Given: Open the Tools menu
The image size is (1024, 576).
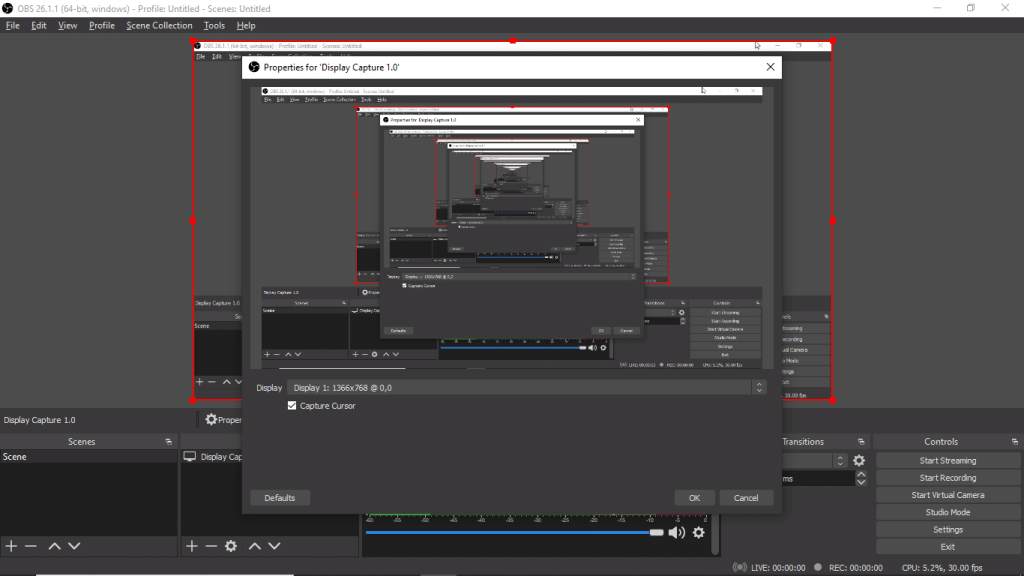Looking at the screenshot, I should 214,25.
